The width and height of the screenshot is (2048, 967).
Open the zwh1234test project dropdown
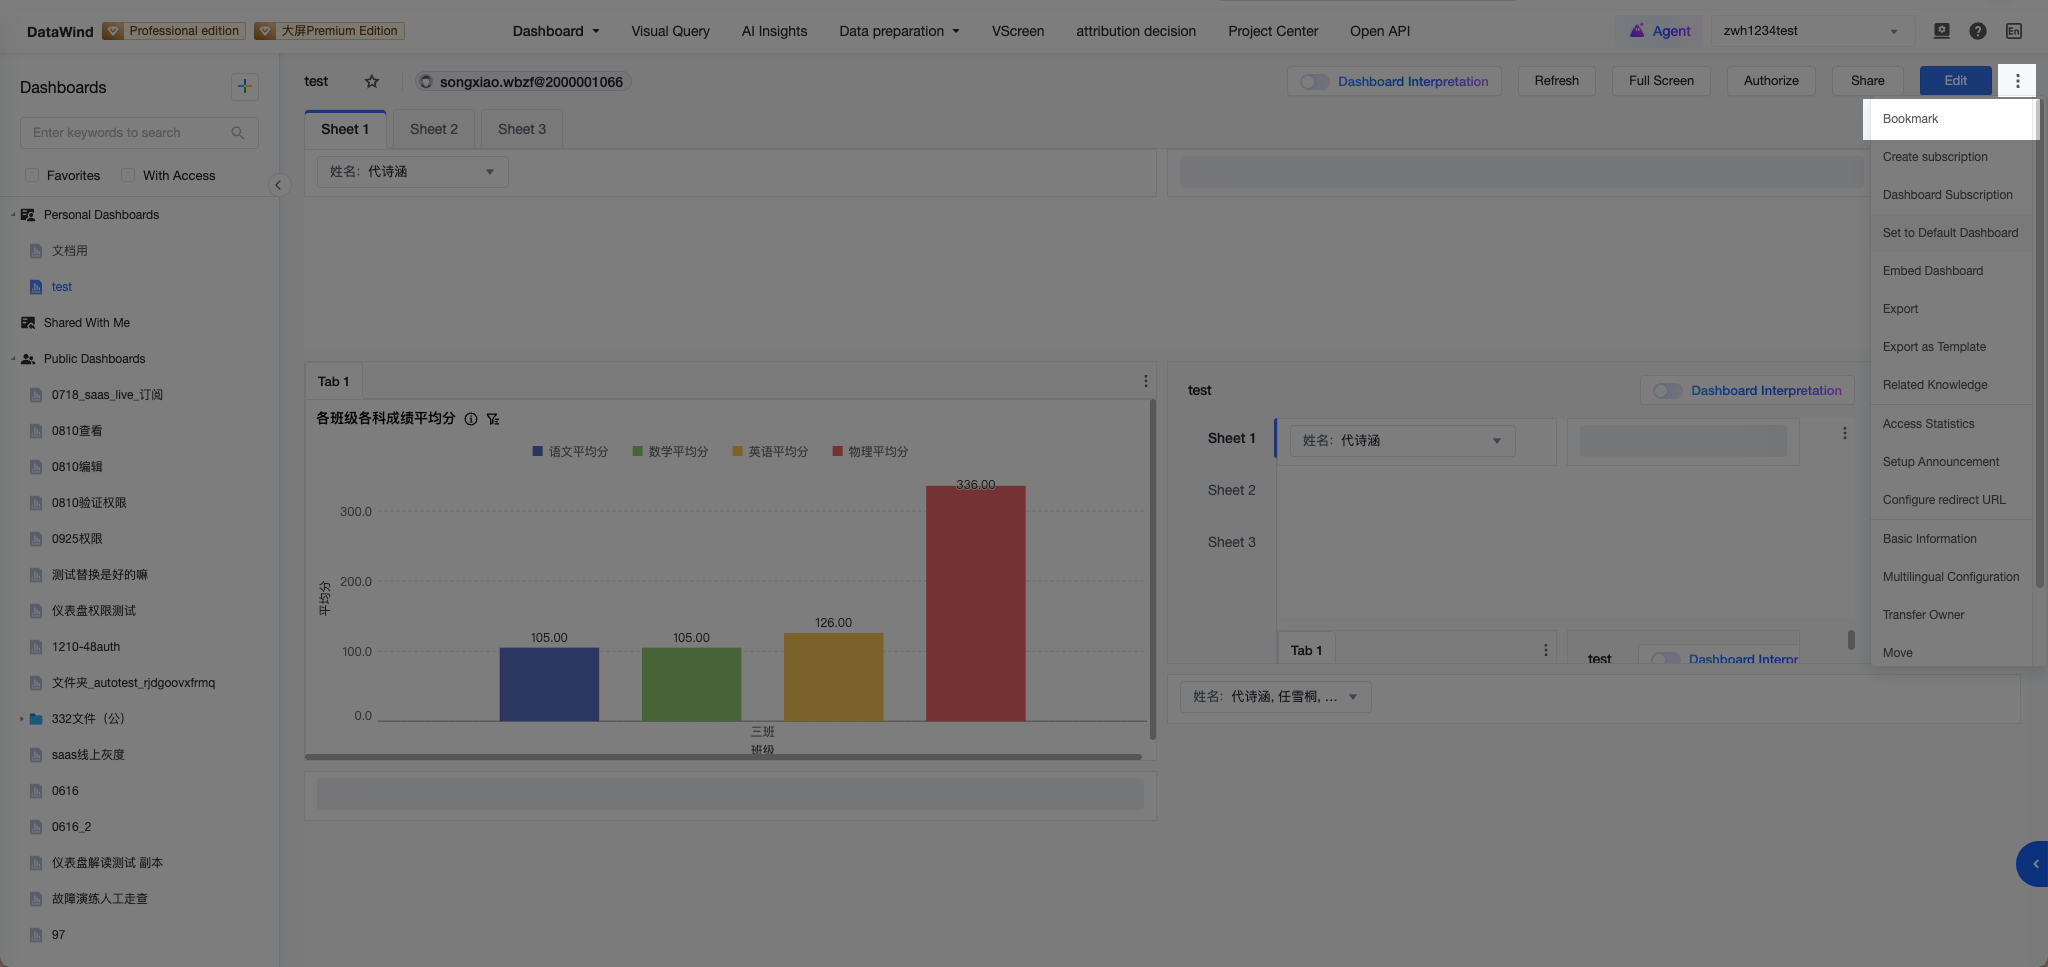tap(1810, 31)
